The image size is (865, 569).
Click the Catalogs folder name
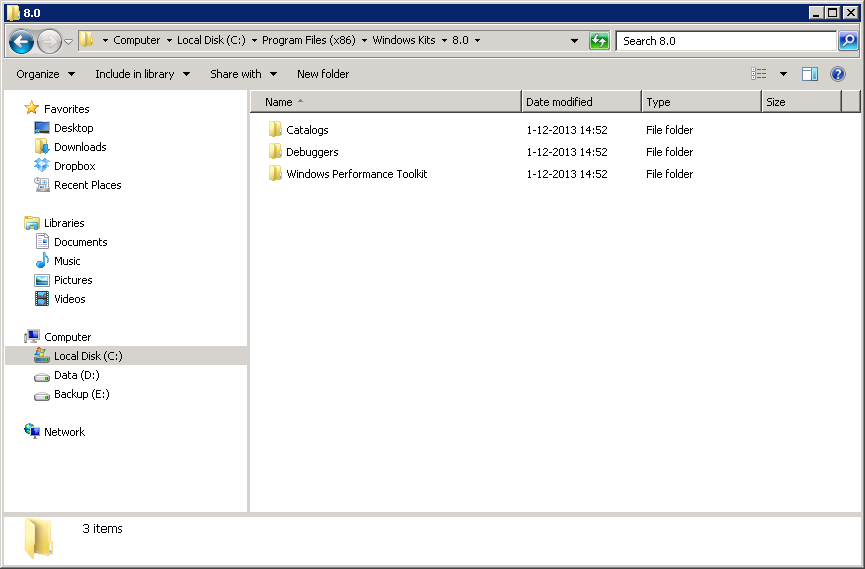click(307, 130)
